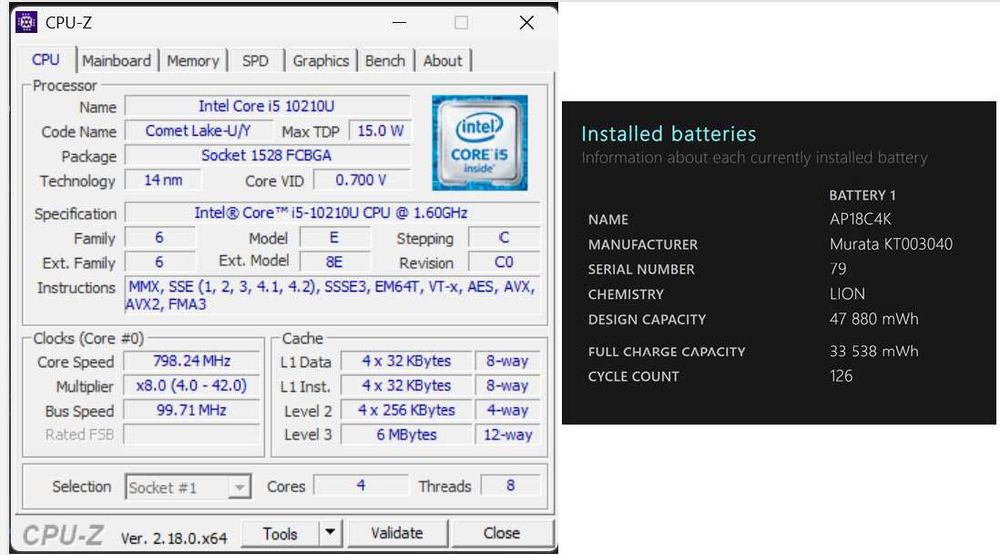Click the CPU-Z app icon in title bar
1000x555 pixels.
[x=26, y=22]
